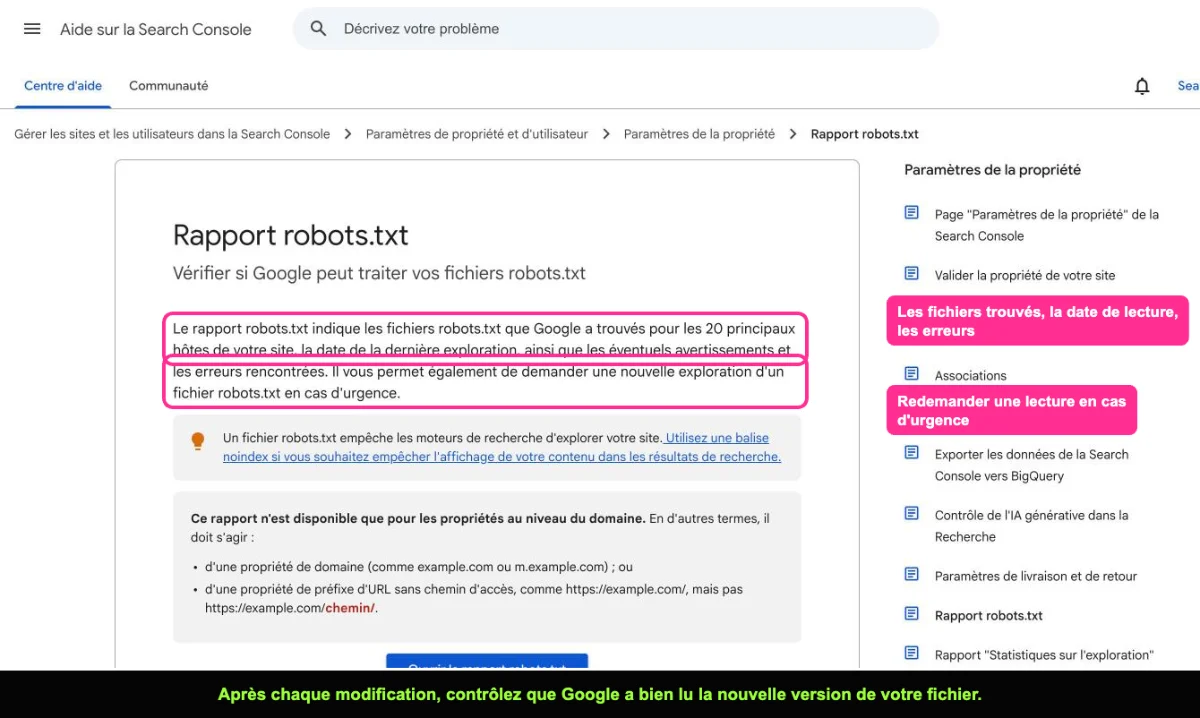This screenshot has width=1200, height=718.
Task: Click the Rapport robots.txt breadcrumb item
Action: point(865,134)
